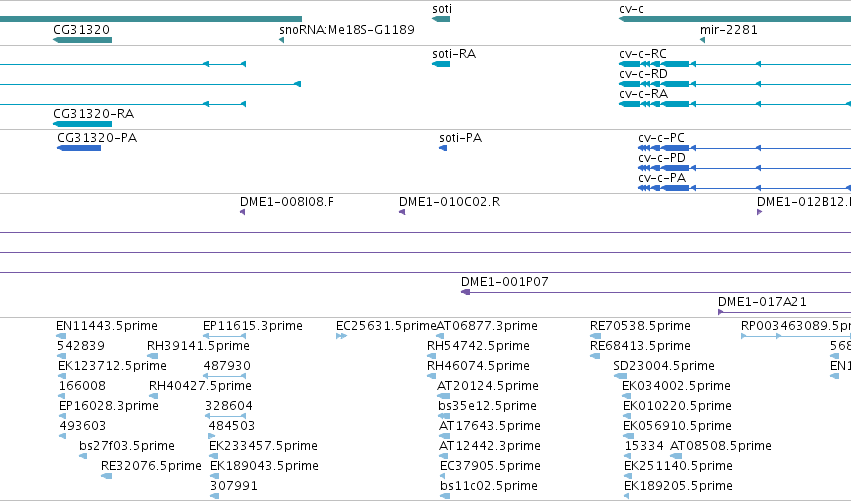Click the 307991 feature
Screen dimensions: 851x501
click(214, 496)
